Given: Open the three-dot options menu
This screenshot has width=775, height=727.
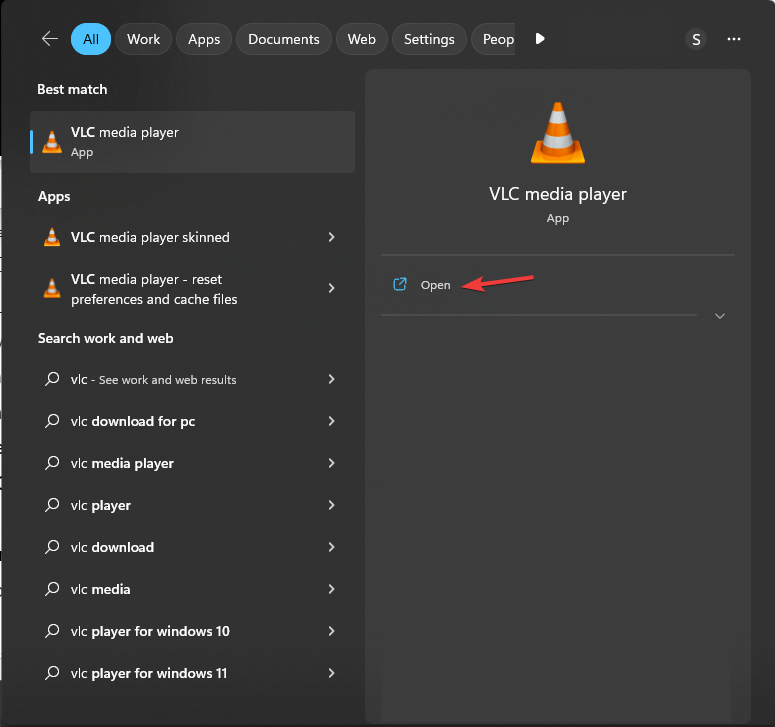Looking at the screenshot, I should pos(734,39).
